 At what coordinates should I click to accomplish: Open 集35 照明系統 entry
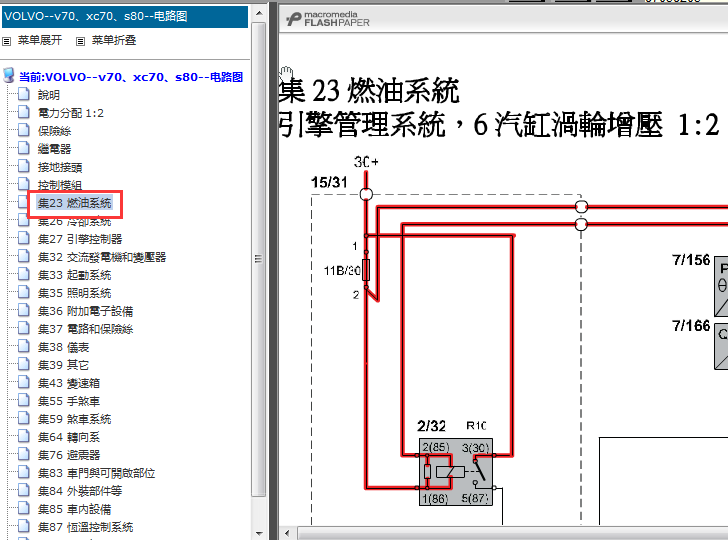74,293
